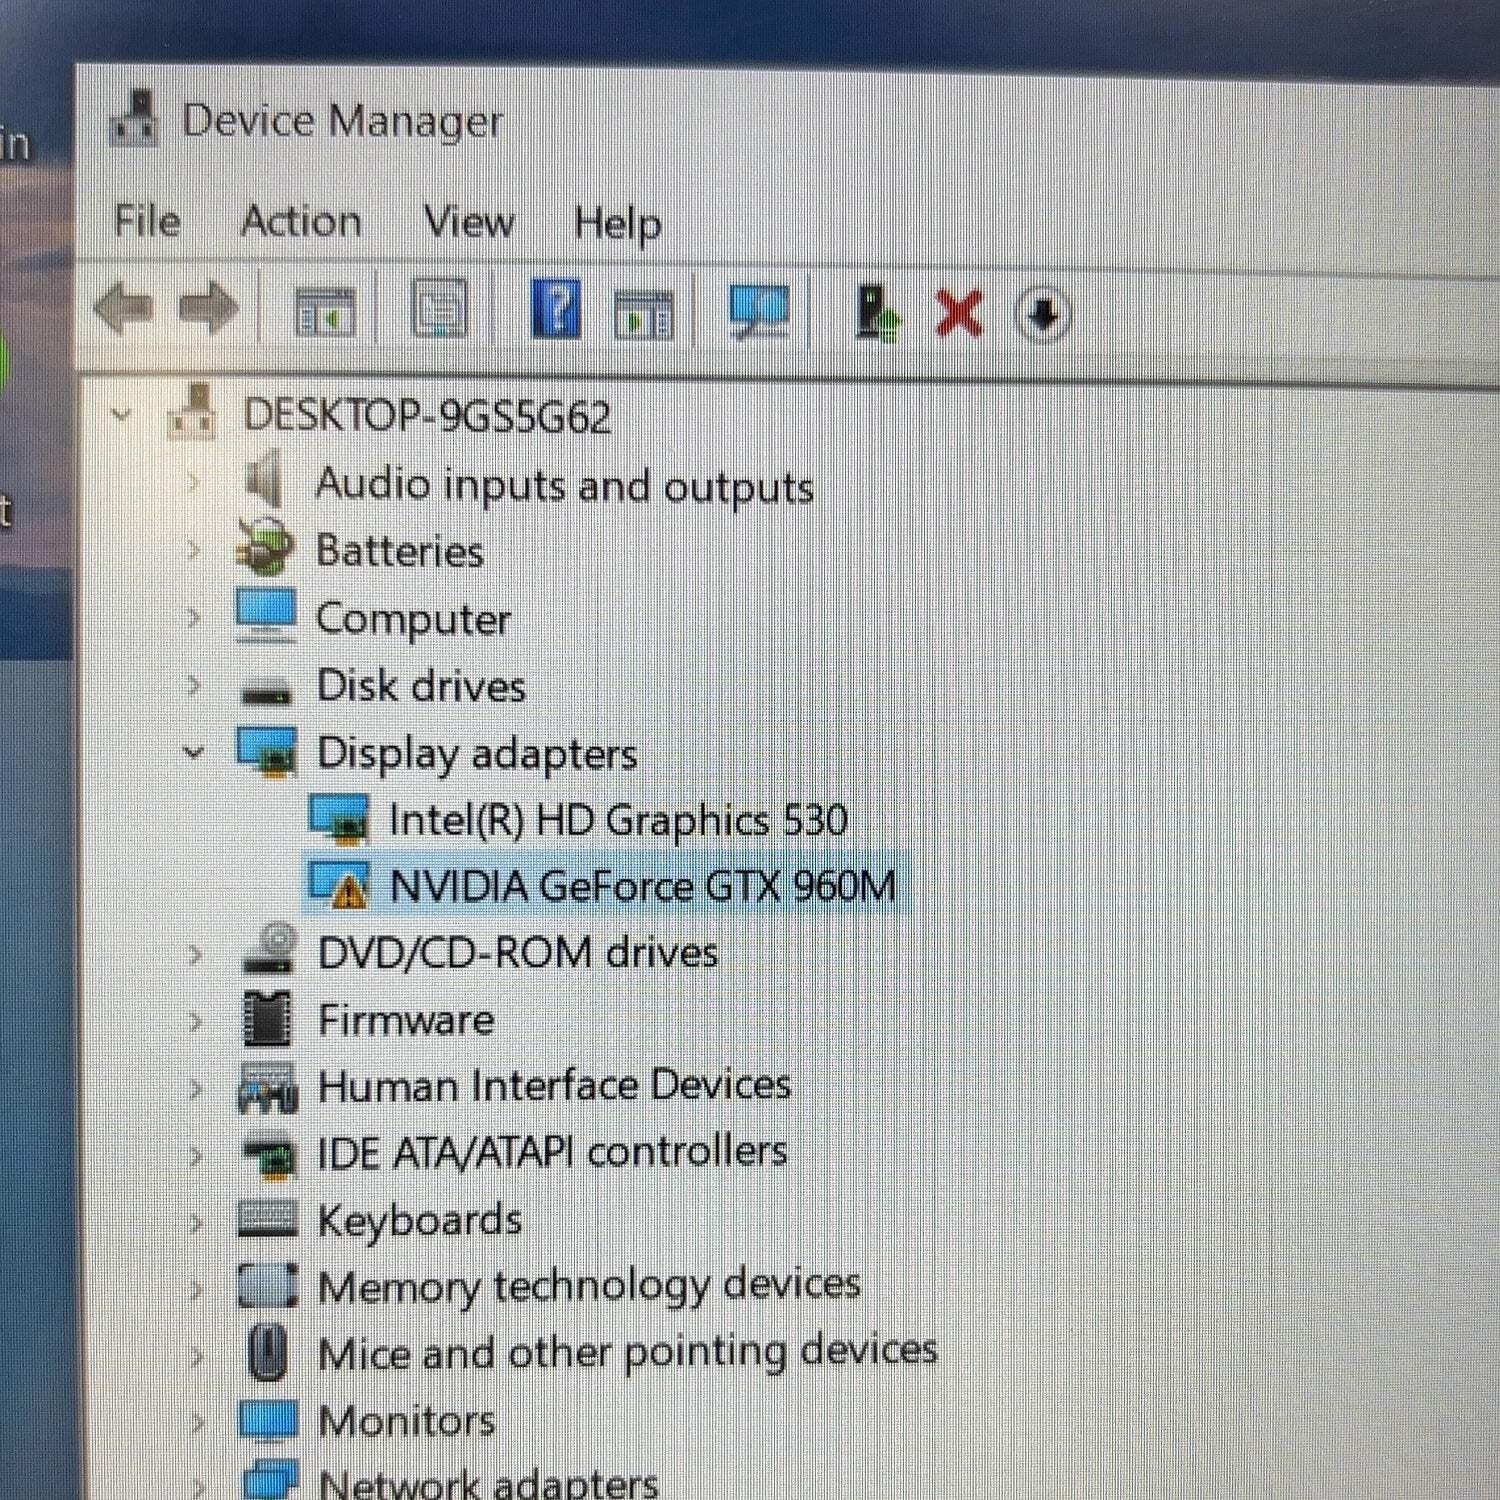Collapse the DESKTOP-9GS5G62 root node
This screenshot has width=1500, height=1500.
point(121,414)
